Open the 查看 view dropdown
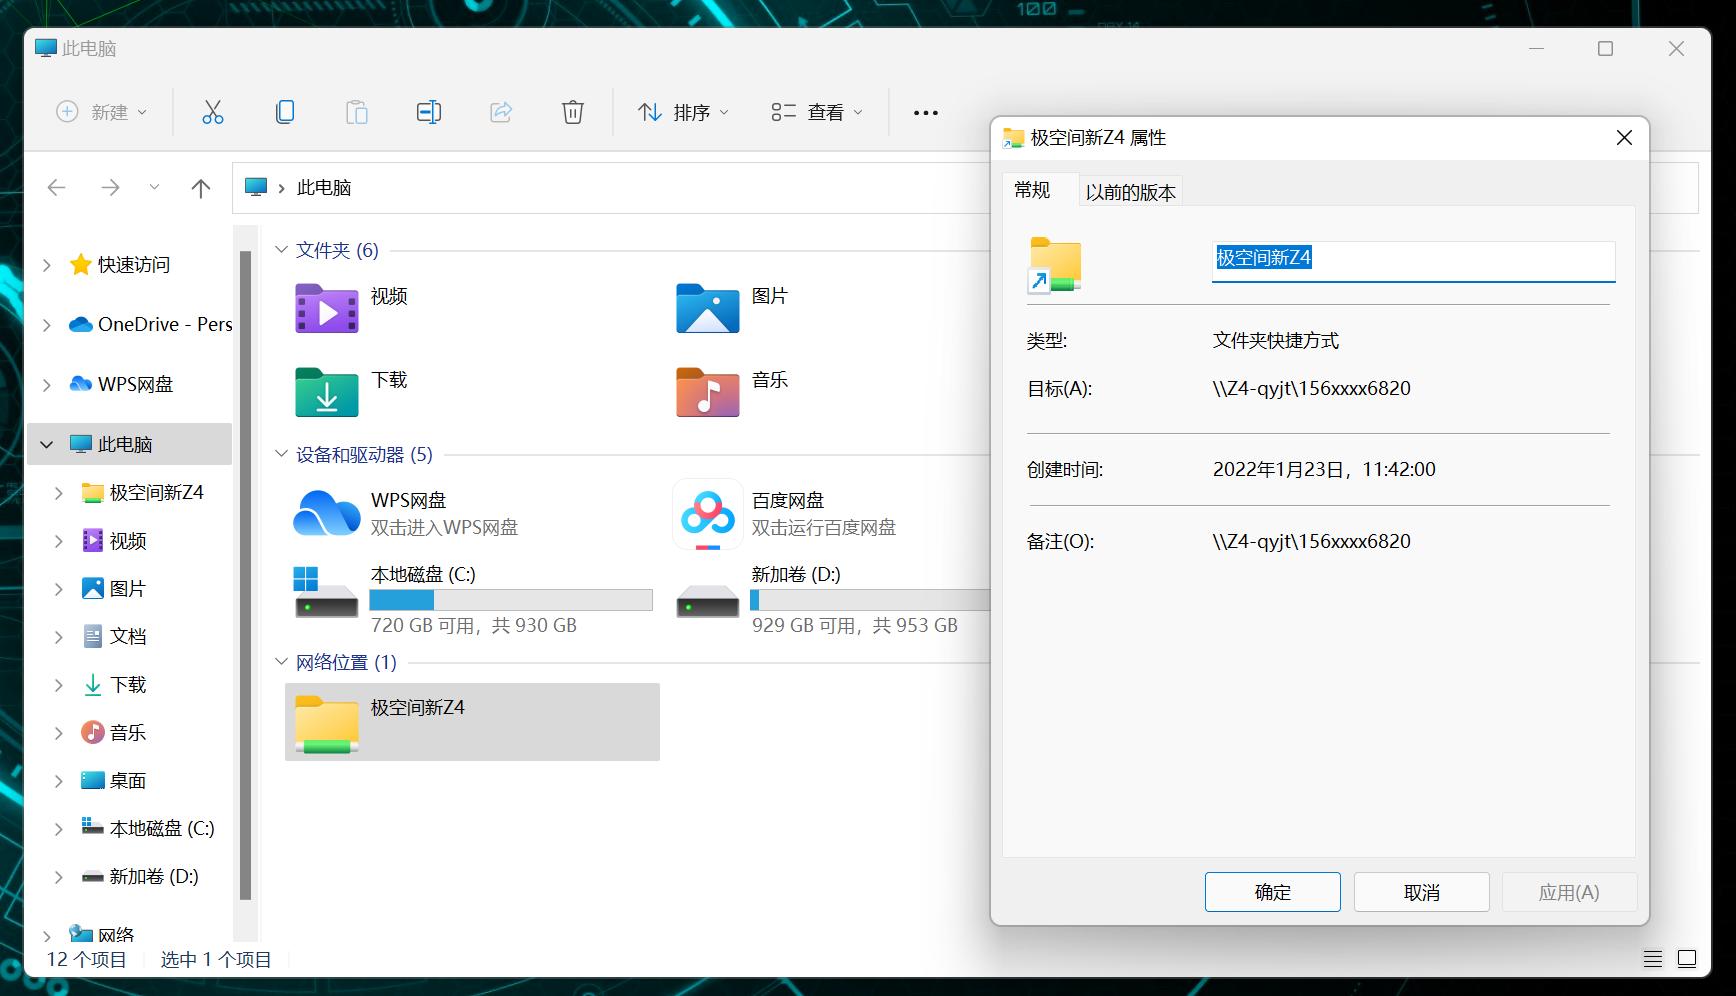 pyautogui.click(x=816, y=112)
